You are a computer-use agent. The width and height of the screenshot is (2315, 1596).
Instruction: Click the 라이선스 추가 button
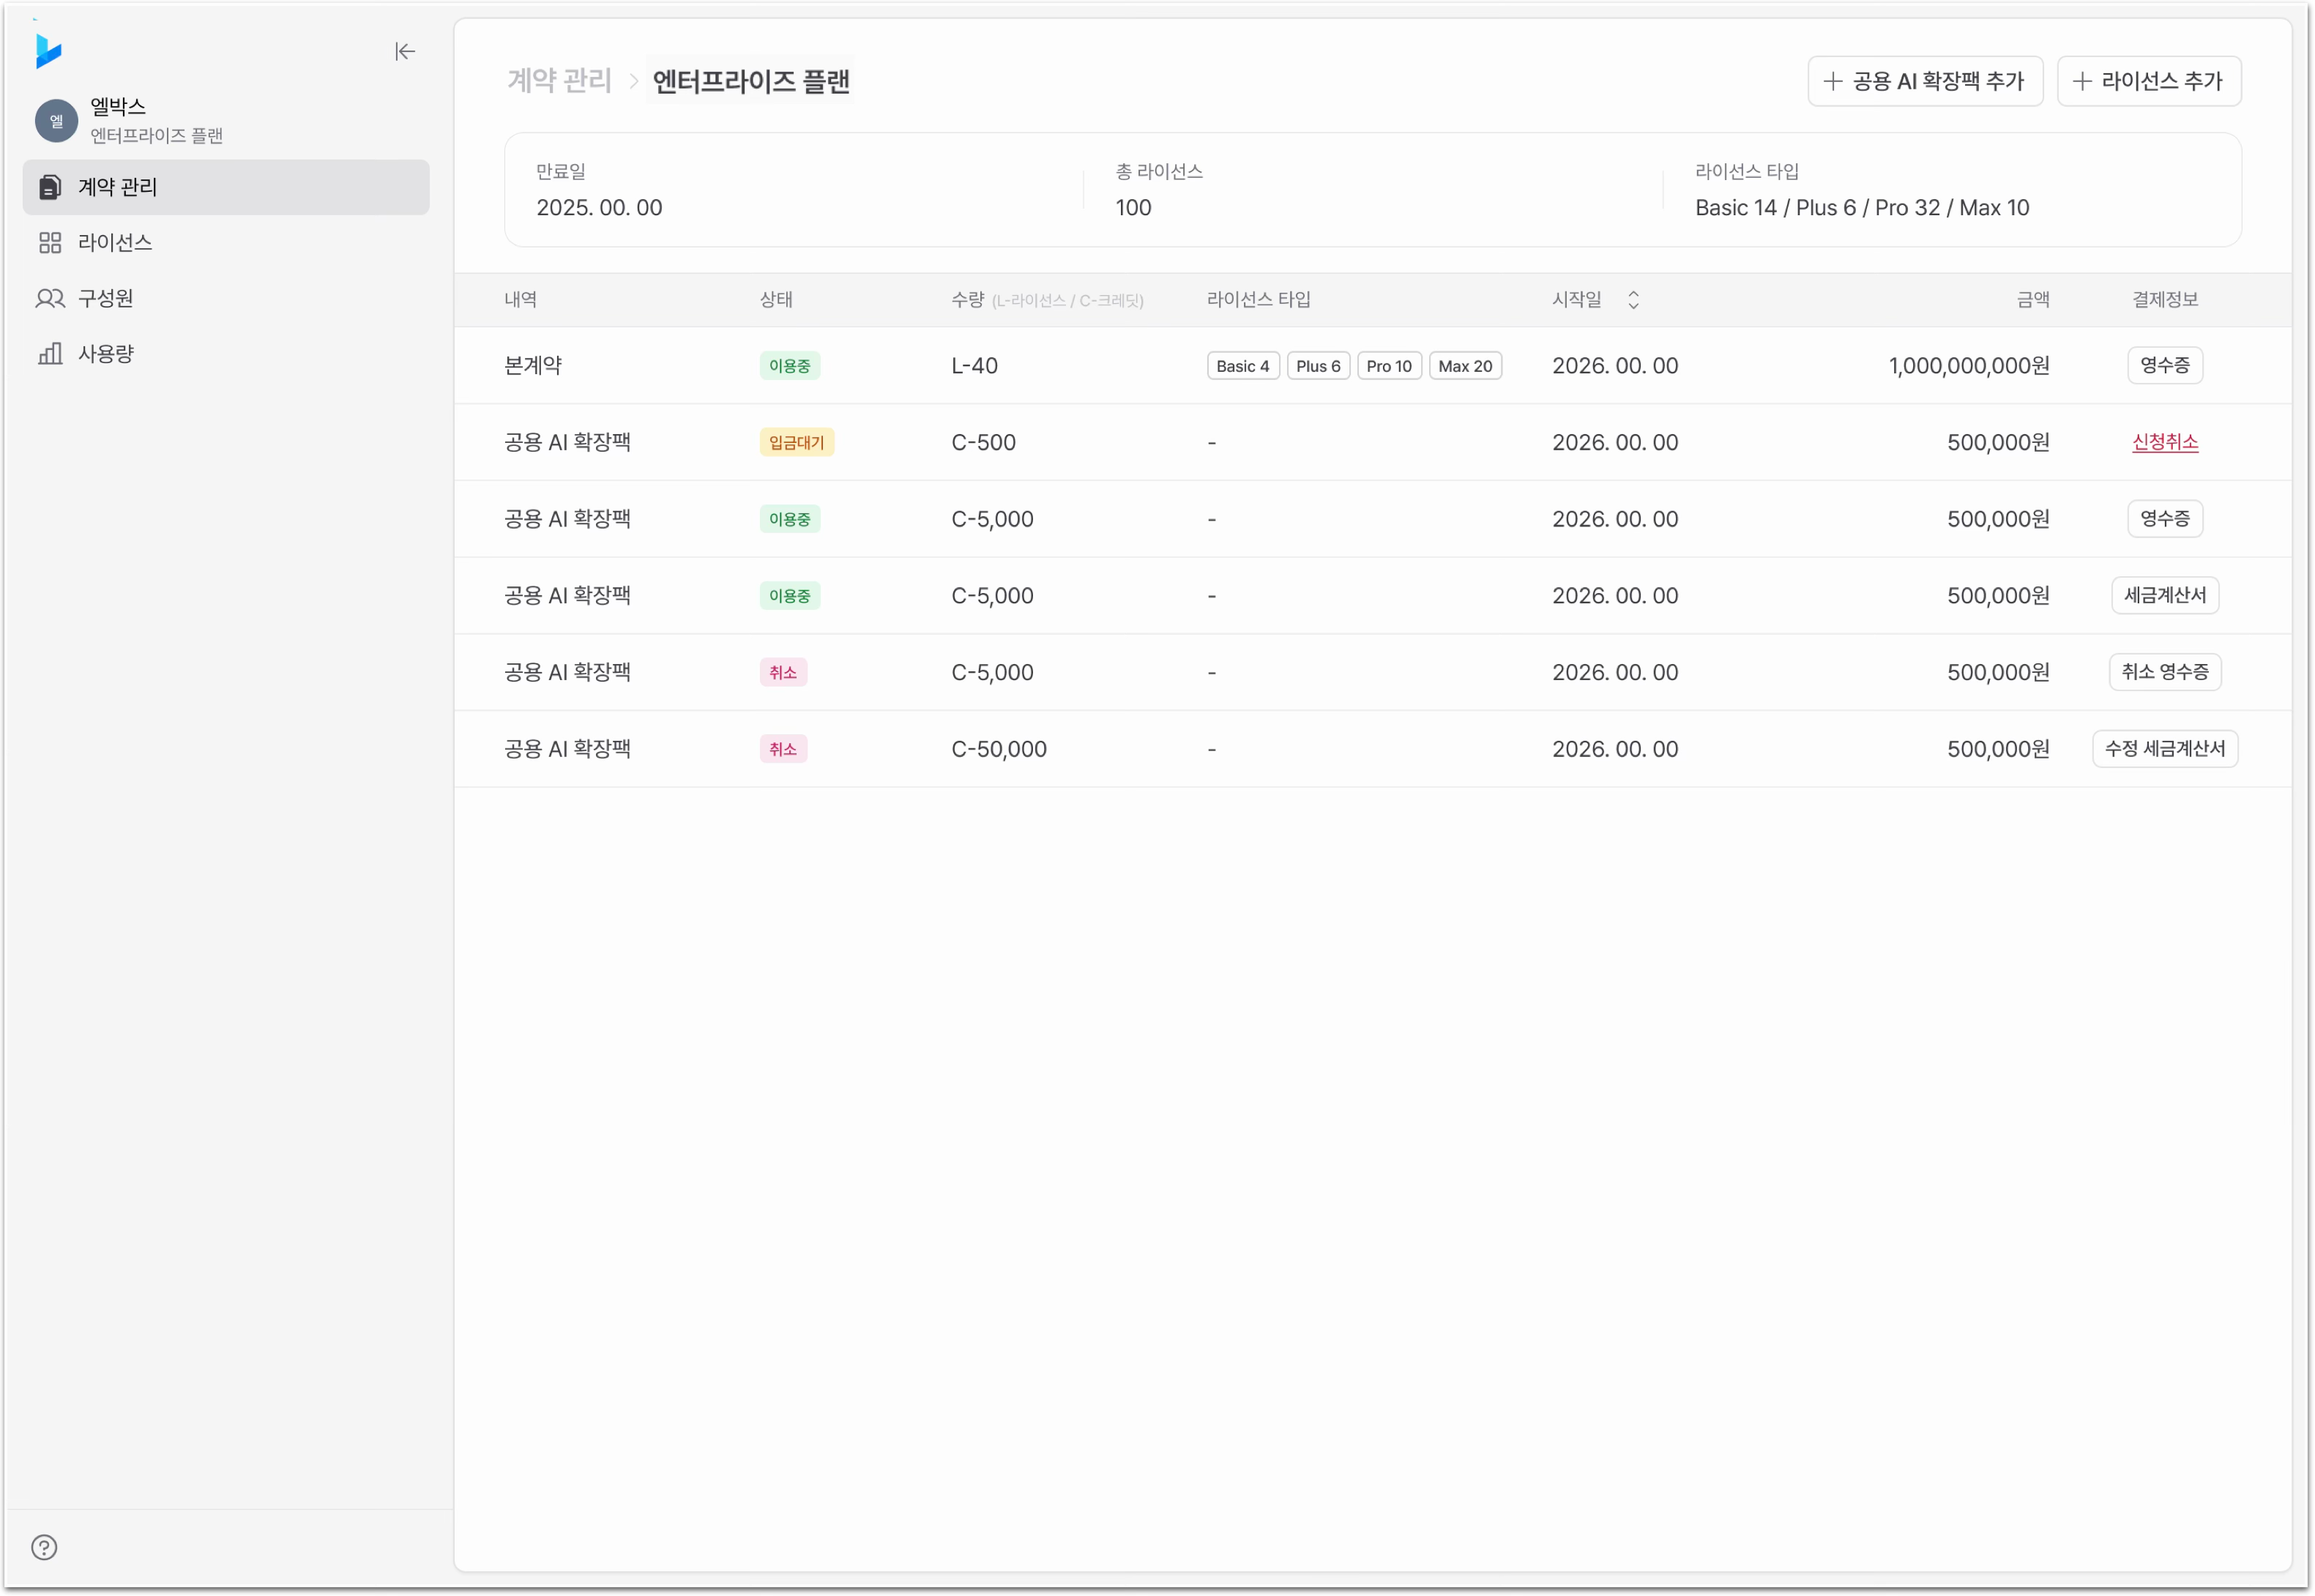(2148, 81)
